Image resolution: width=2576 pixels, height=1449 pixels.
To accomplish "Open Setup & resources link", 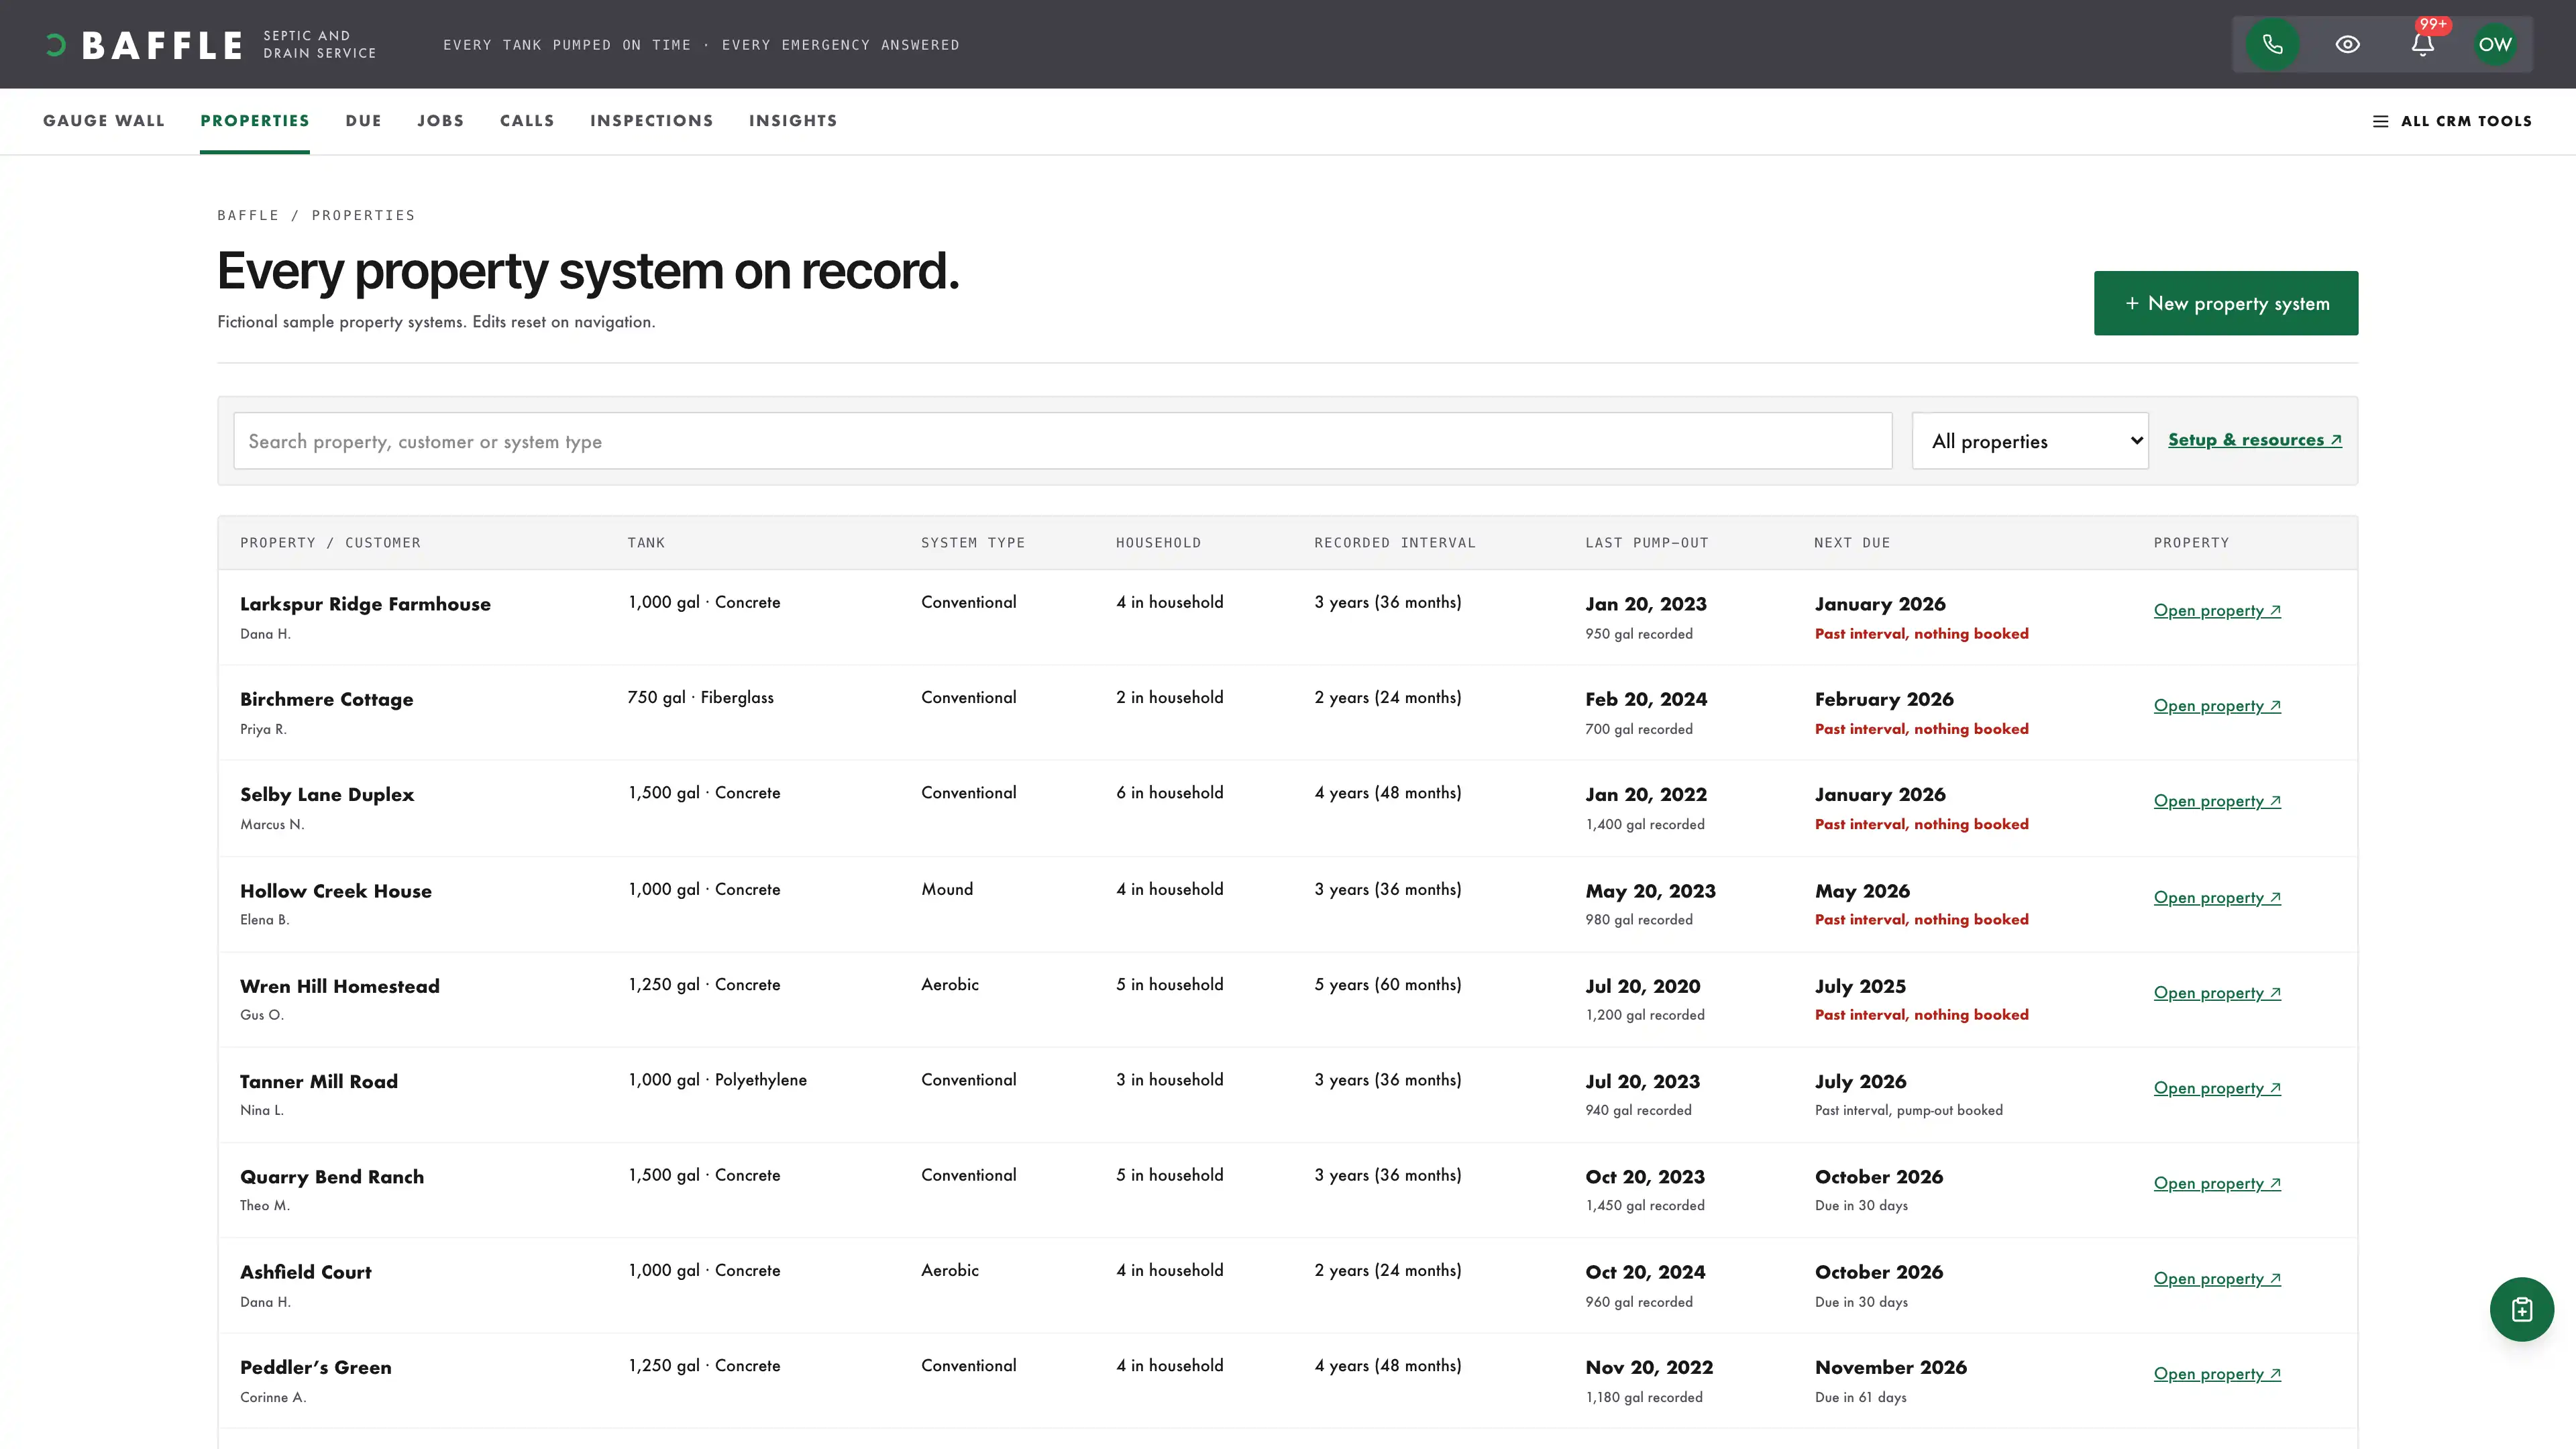I will [x=2255, y=440].
